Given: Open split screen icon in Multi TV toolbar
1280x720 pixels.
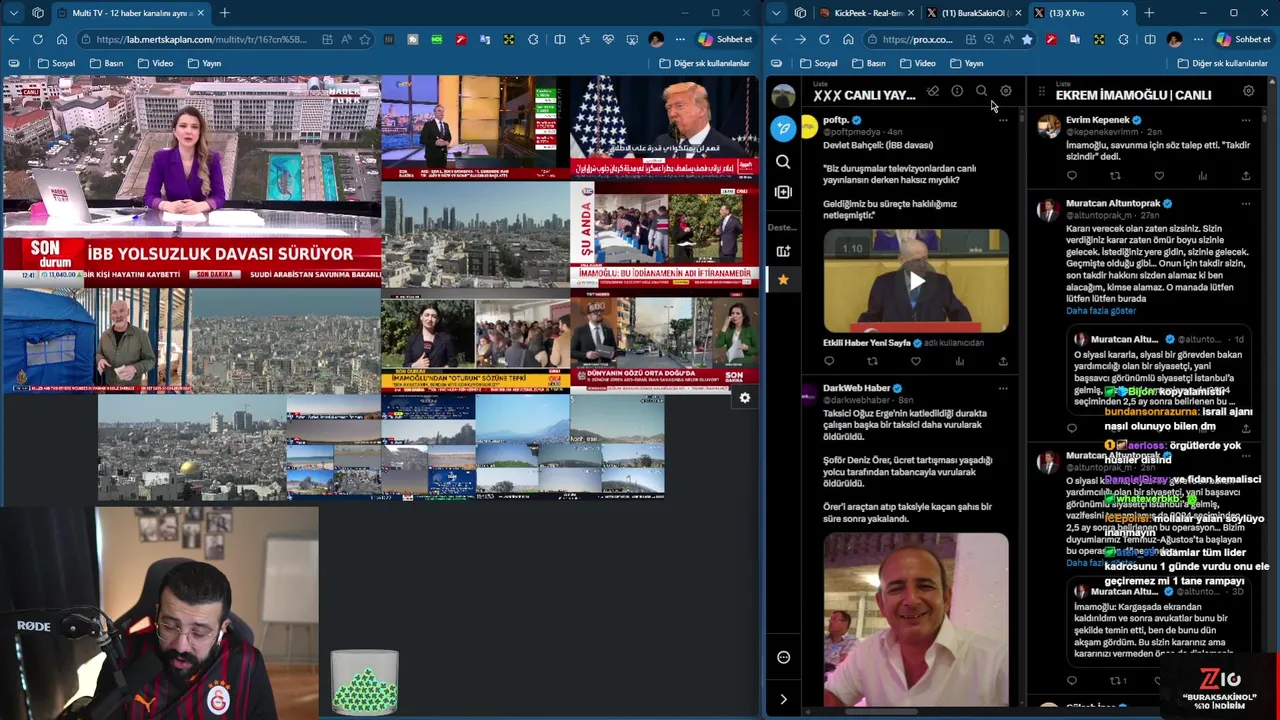Looking at the screenshot, I should coord(560,39).
